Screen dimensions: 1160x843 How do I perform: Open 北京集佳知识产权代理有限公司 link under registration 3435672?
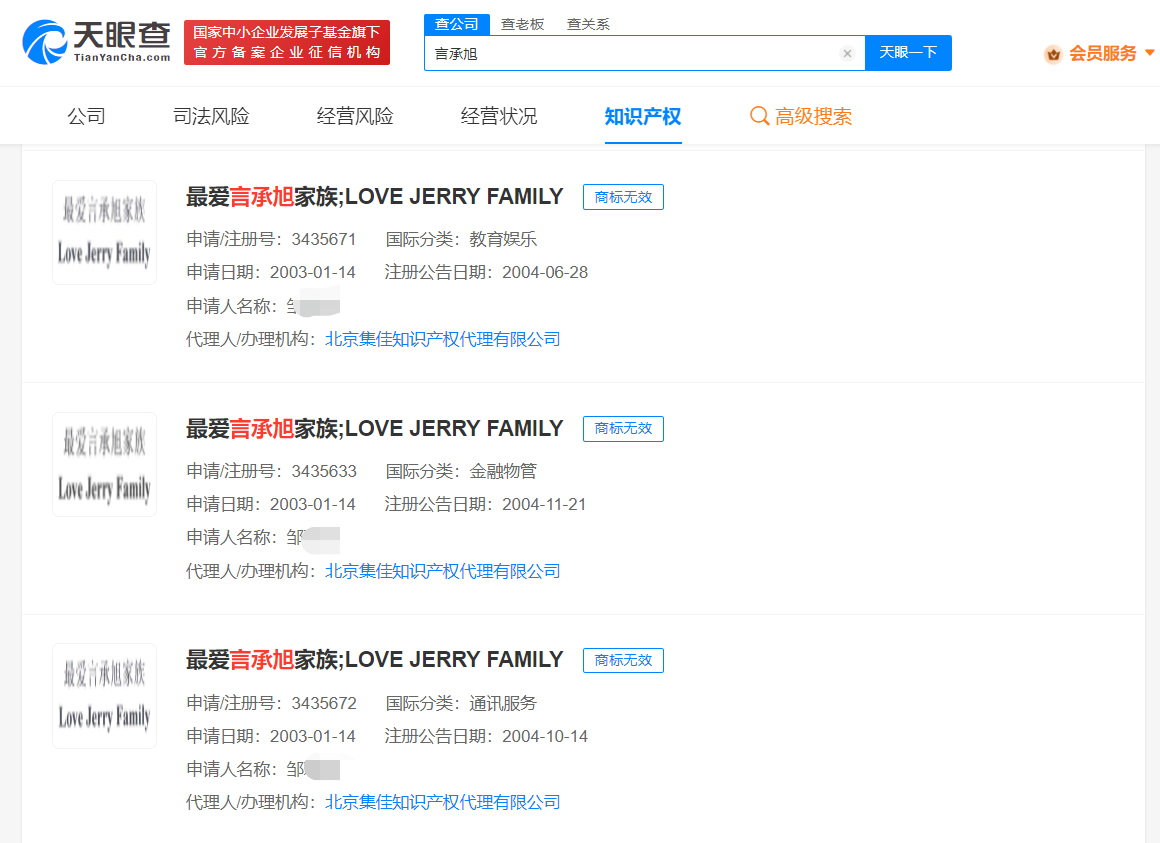click(x=442, y=802)
